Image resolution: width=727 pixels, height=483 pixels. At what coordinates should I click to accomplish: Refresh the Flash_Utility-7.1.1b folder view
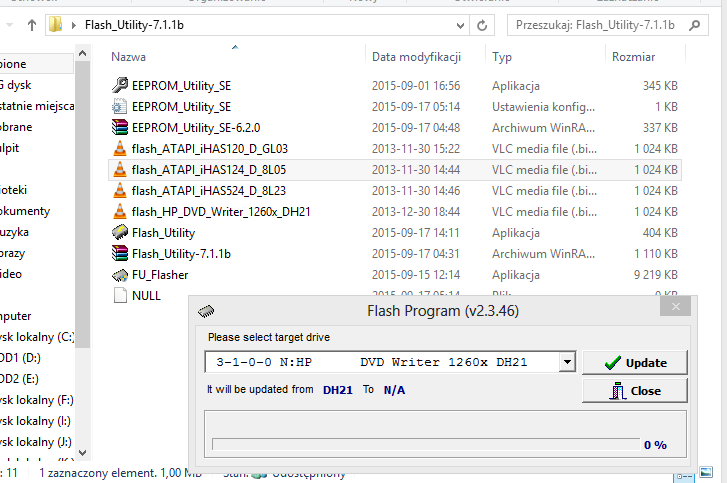tap(482, 25)
